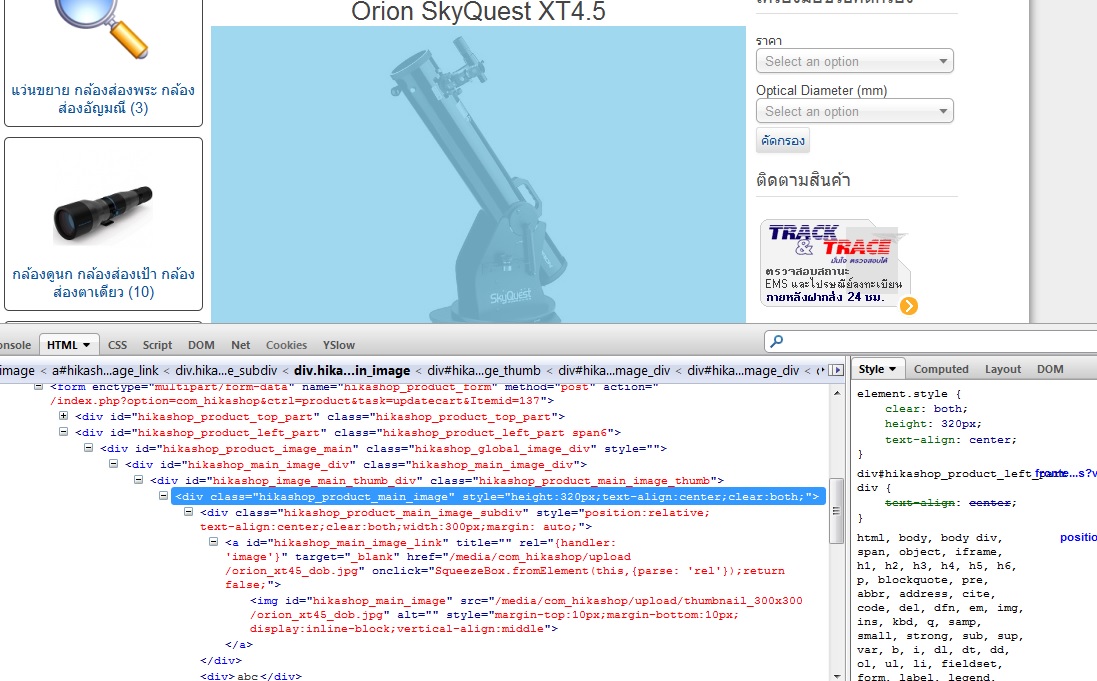Open the stylesheet source link beside div#hikashop_product_left
1097x681 pixels.
pyautogui.click(x=1066, y=473)
